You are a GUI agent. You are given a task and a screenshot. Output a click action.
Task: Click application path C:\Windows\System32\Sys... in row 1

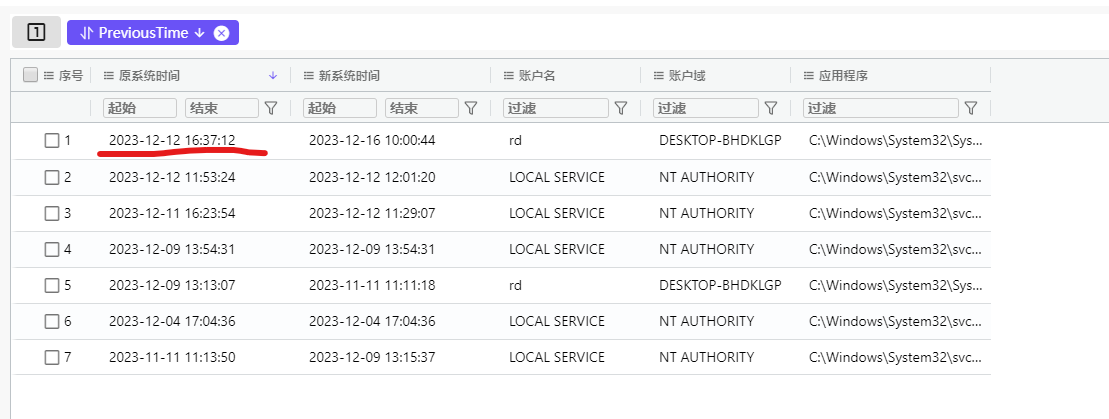[895, 141]
